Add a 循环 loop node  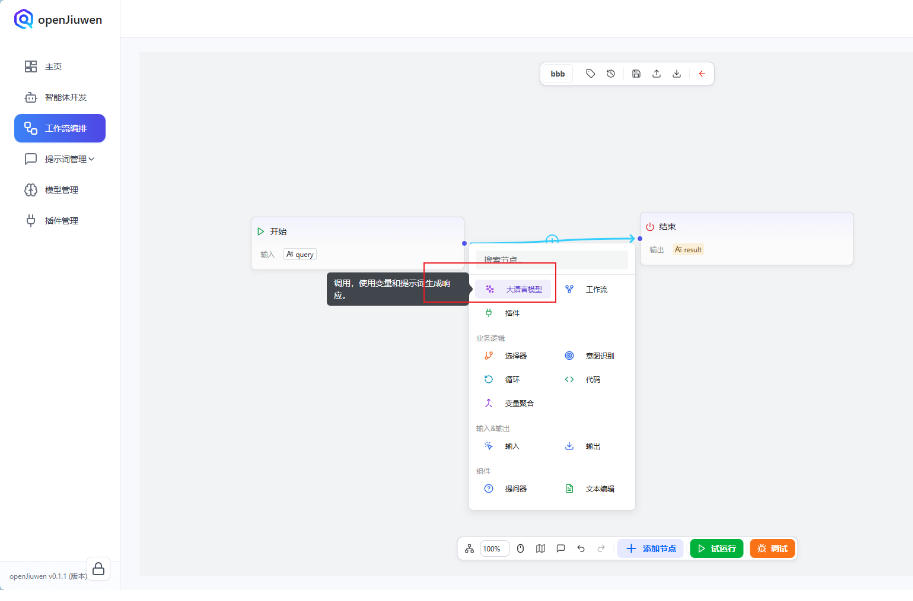[x=504, y=380]
